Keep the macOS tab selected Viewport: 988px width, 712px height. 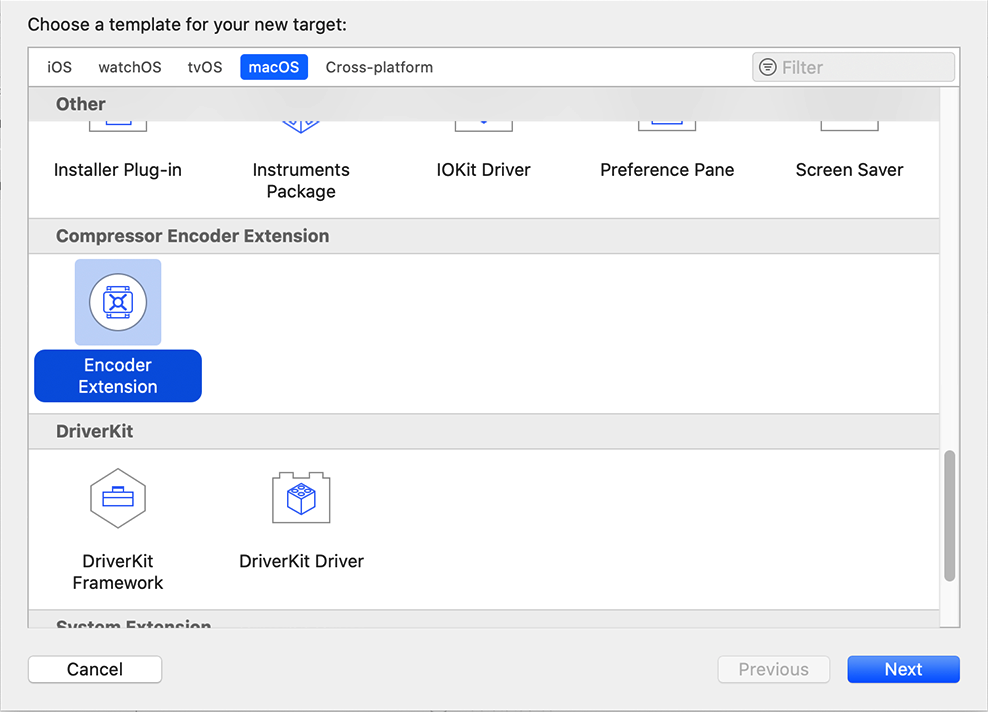(x=273, y=67)
